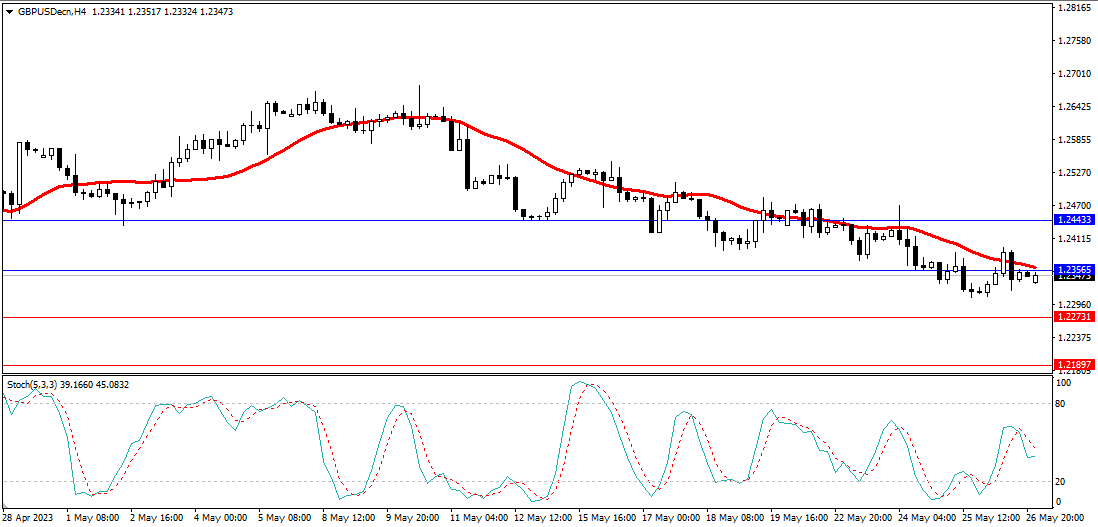Click the 4 May 00:00 time label
Screen dimensions: 1098x527
[219, 519]
